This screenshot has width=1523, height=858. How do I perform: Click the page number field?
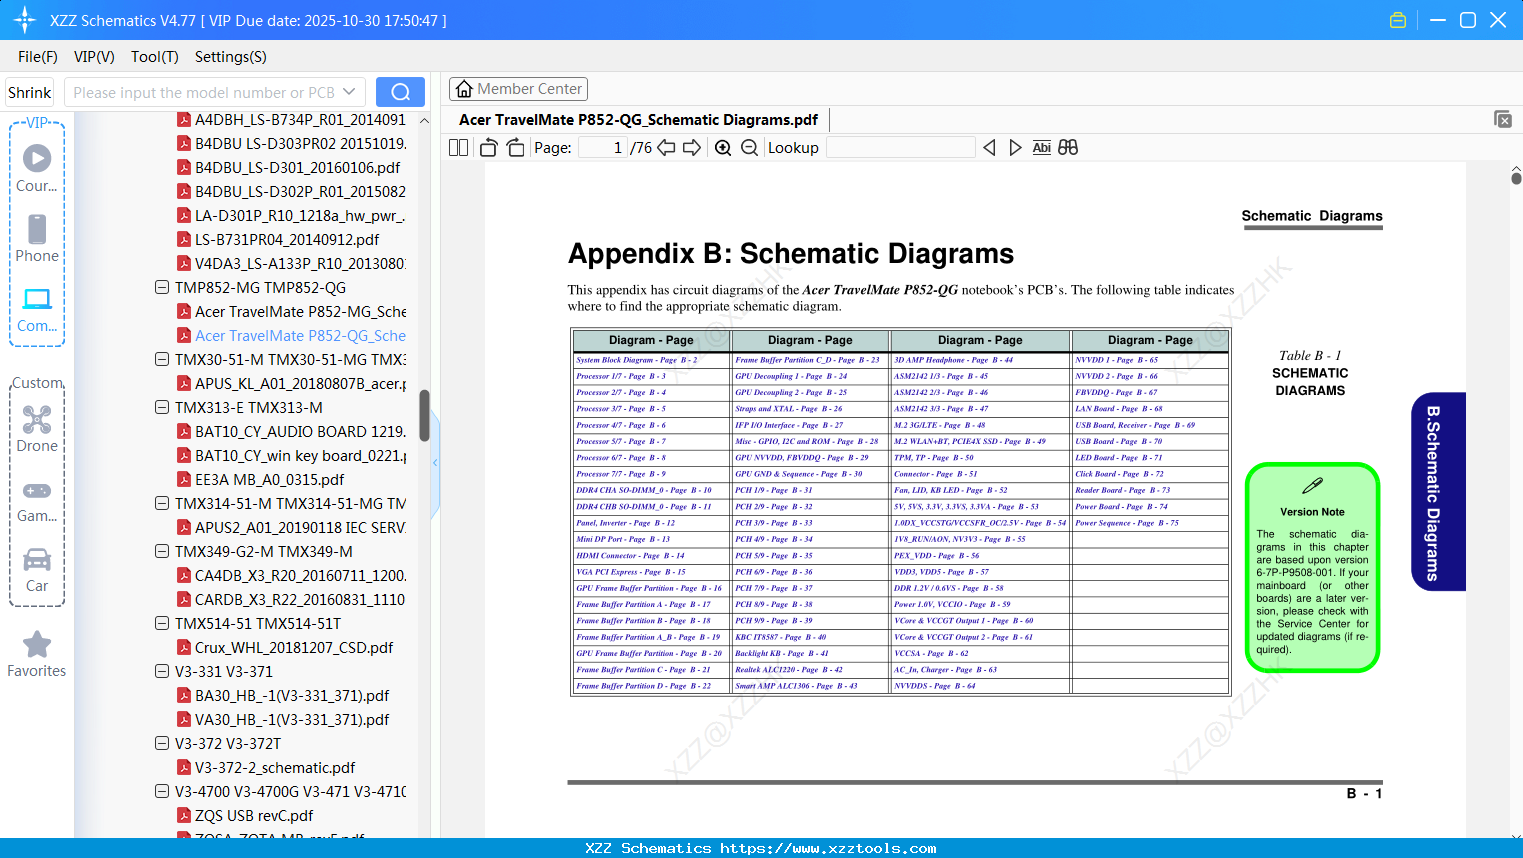(x=603, y=148)
